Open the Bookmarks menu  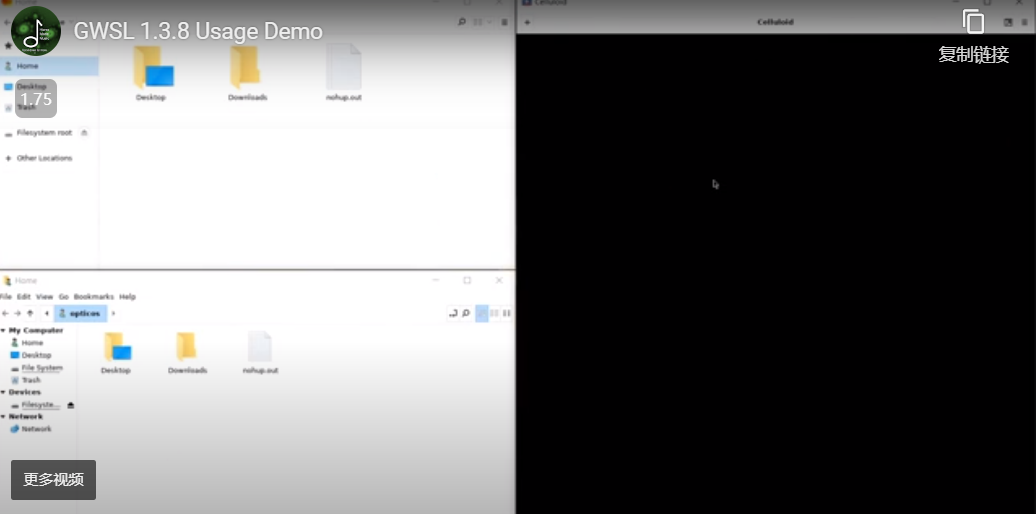coord(94,297)
